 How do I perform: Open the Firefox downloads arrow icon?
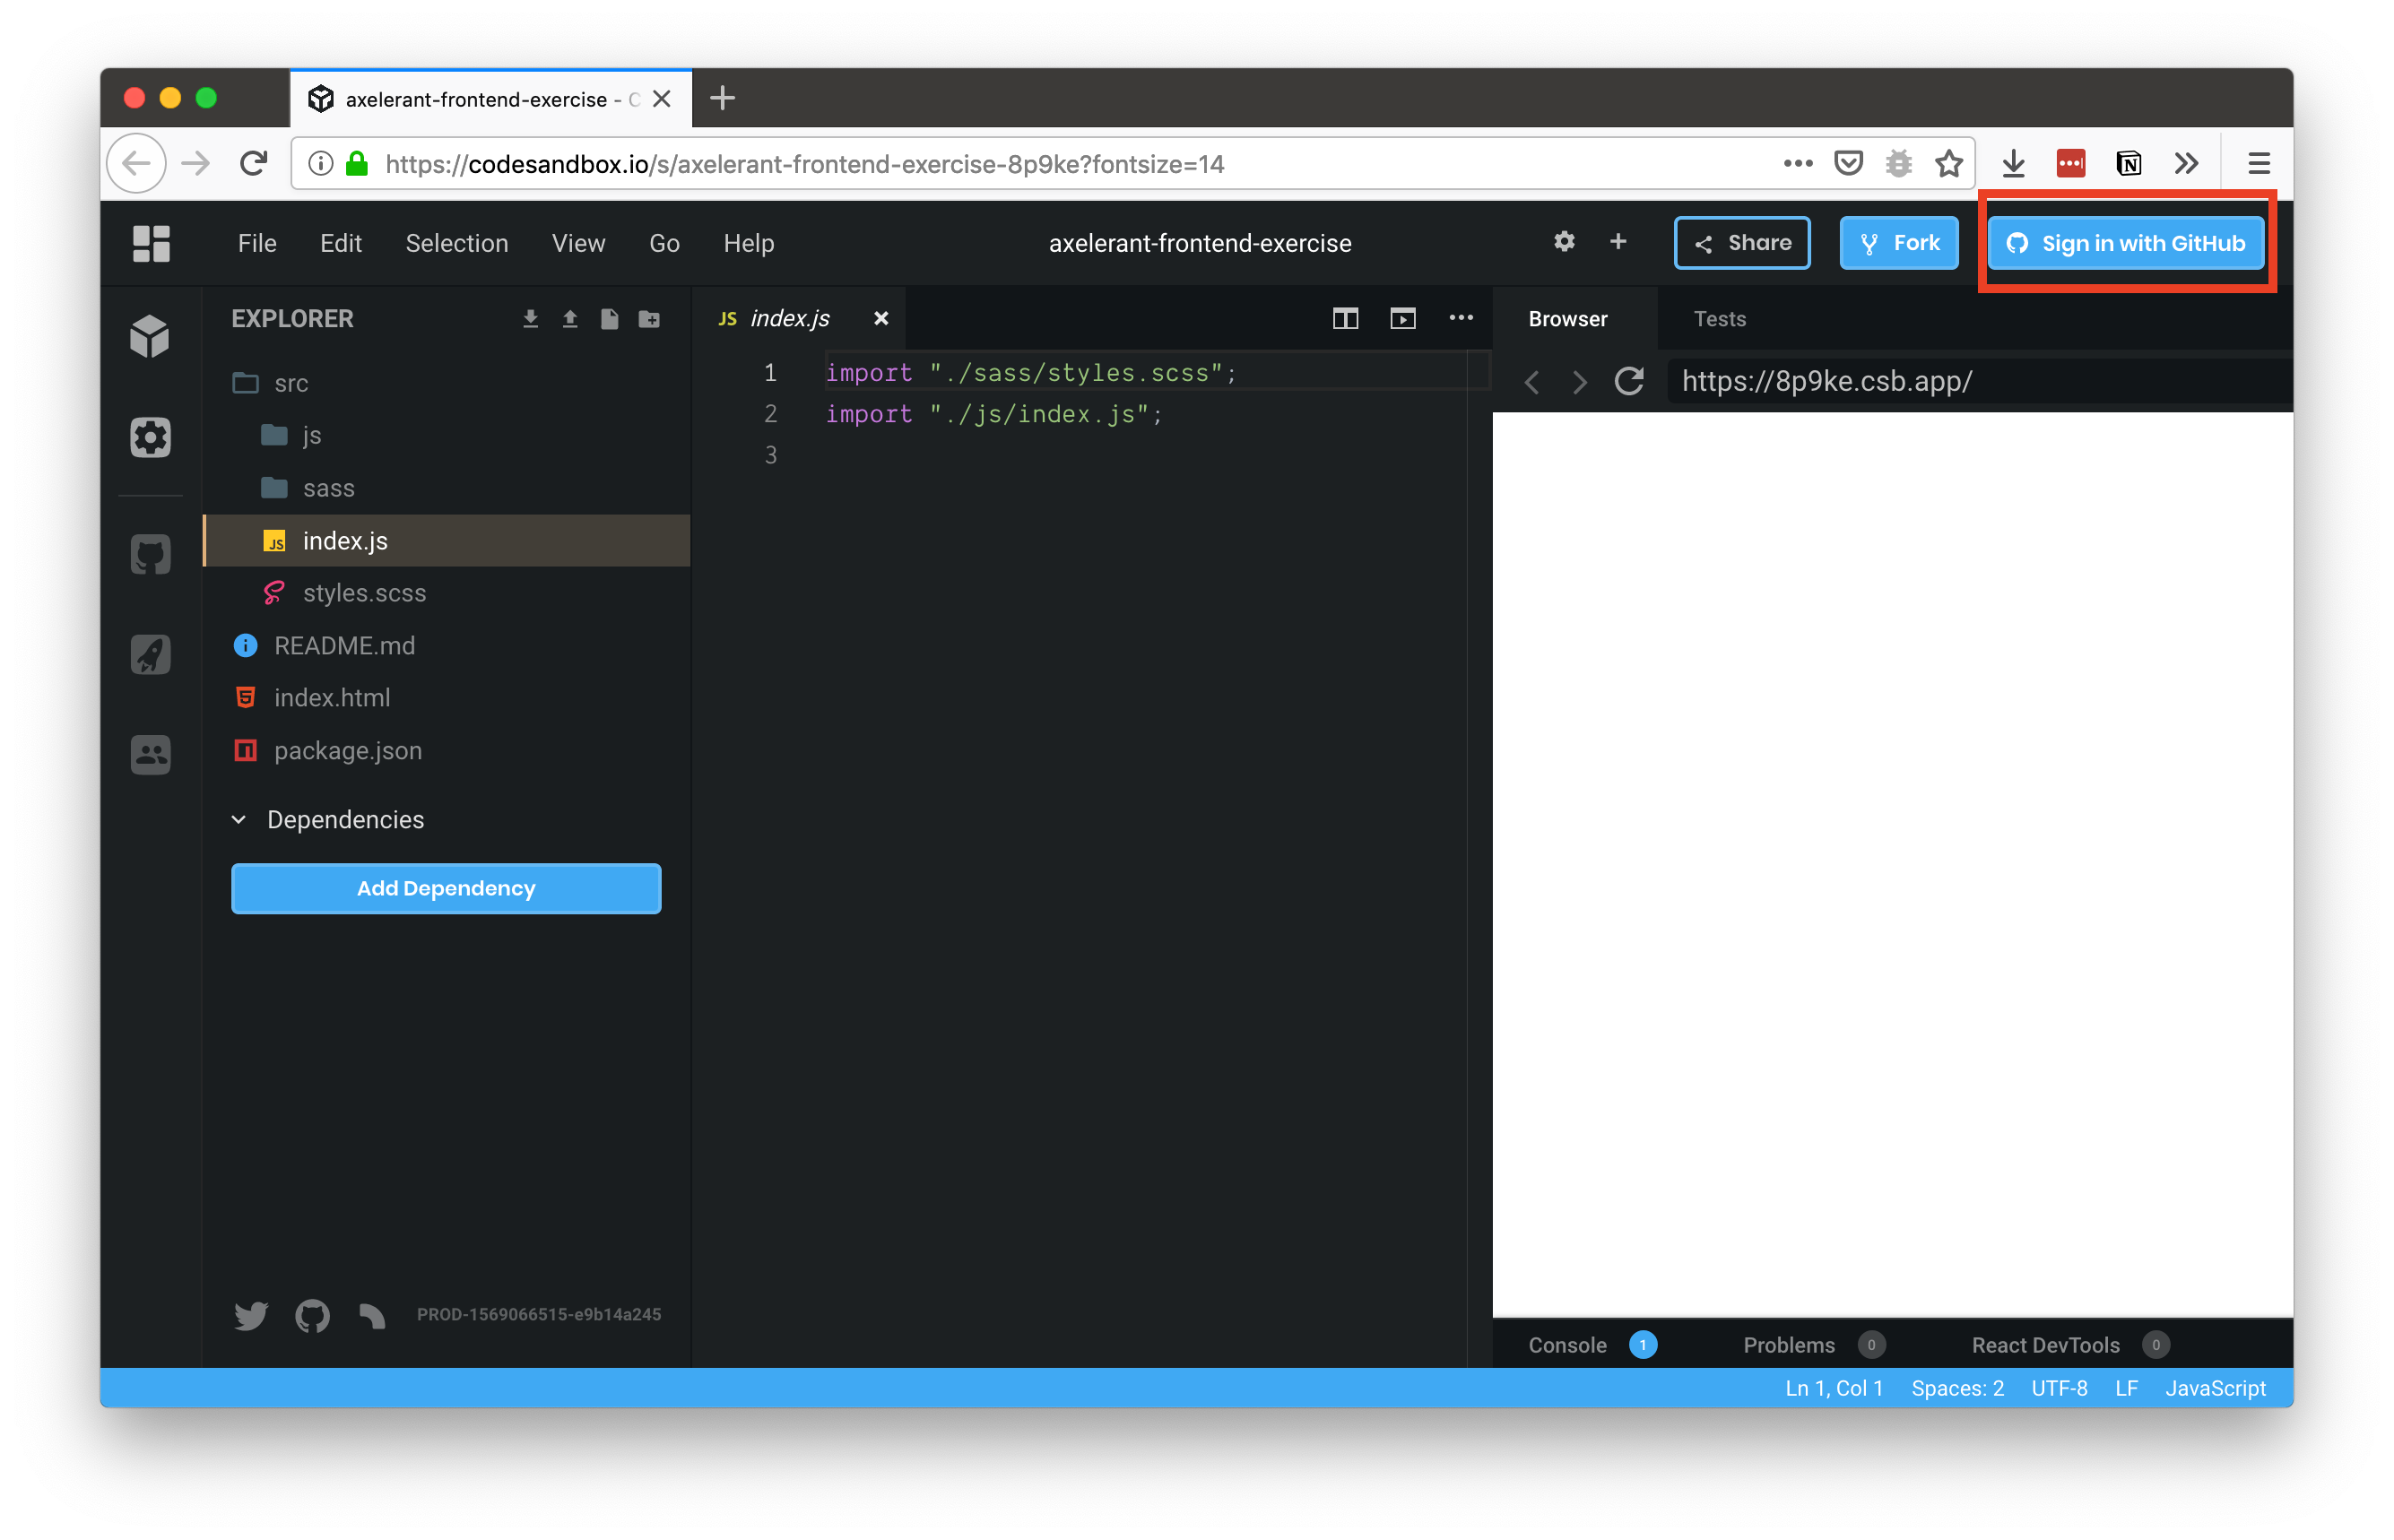(x=2013, y=163)
